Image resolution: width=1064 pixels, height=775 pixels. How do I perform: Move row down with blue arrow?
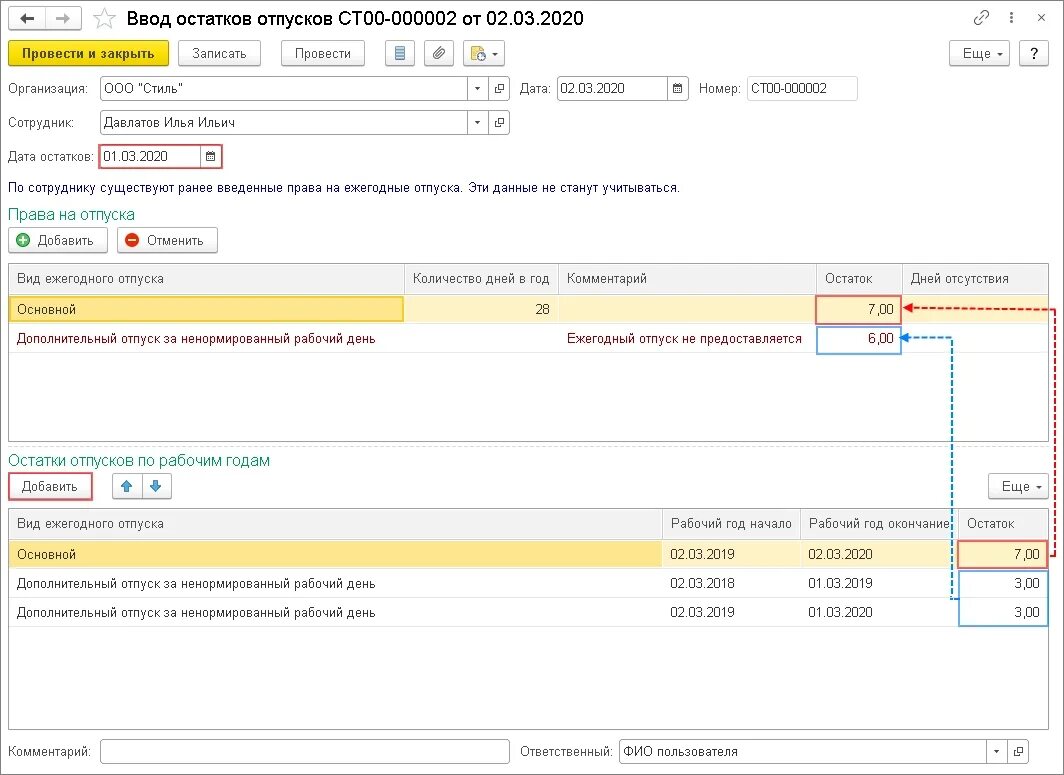pos(156,487)
